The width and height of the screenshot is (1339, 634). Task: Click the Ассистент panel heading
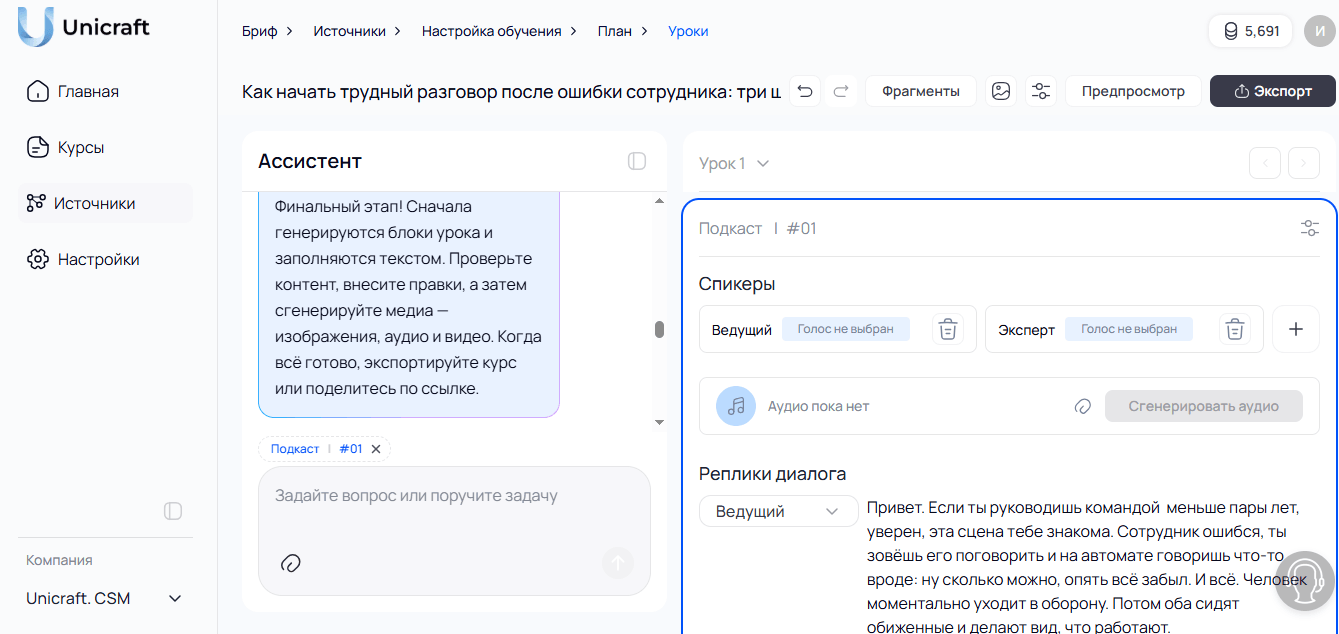(x=310, y=161)
